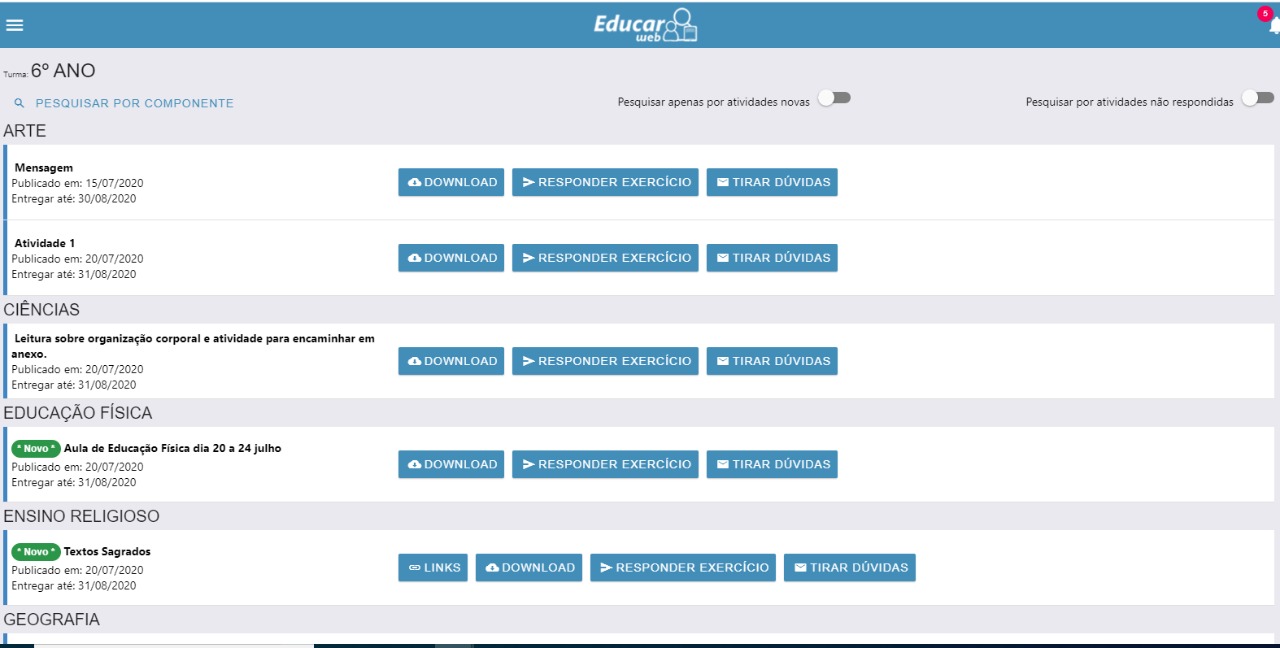
Task: Open the hamburger navigation menu
Action: (x=14, y=25)
